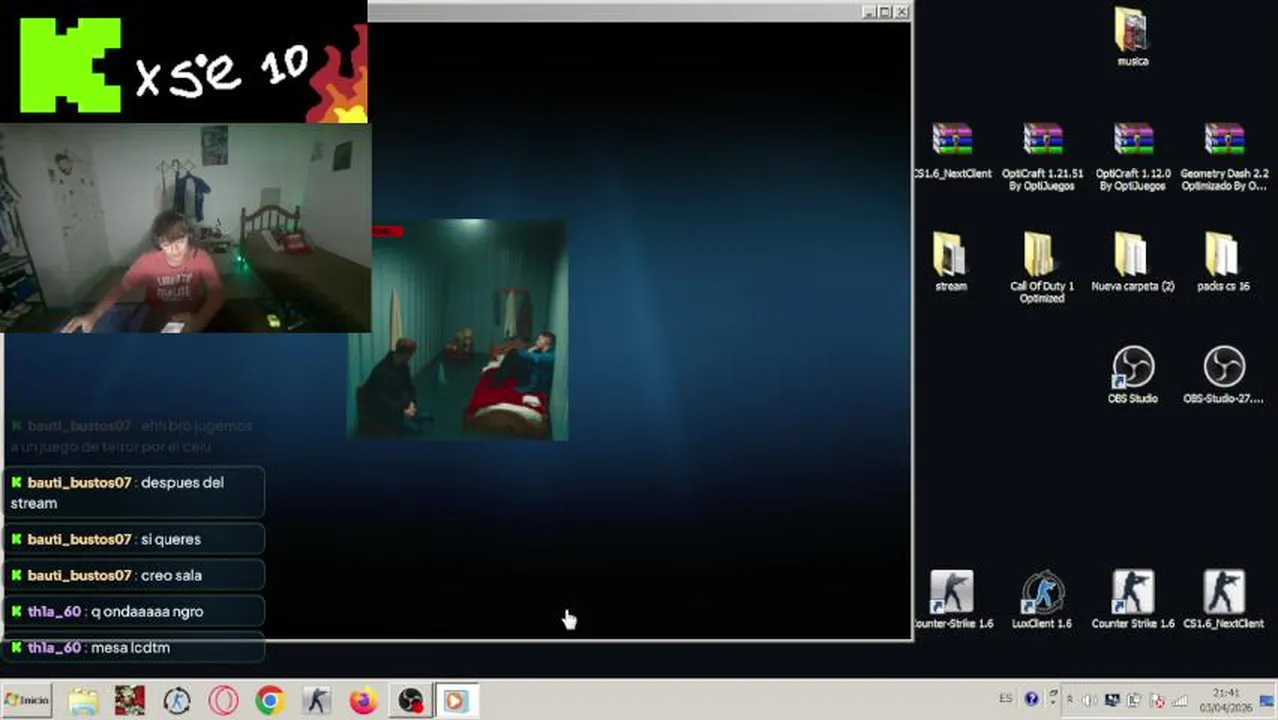Select the OBS-Studio-27... desktop icon
This screenshot has width=1278, height=720.
pos(1223,374)
